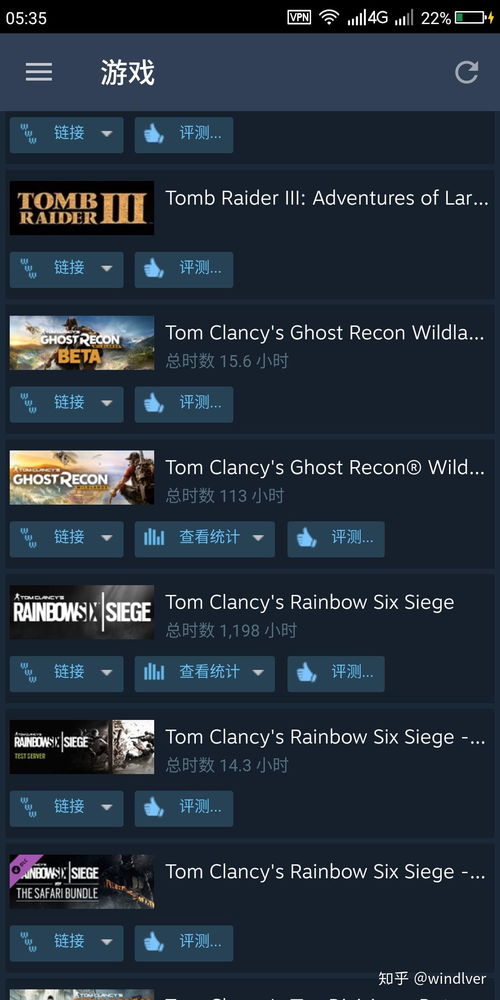Tap the VPN status bar indicator

point(299,17)
